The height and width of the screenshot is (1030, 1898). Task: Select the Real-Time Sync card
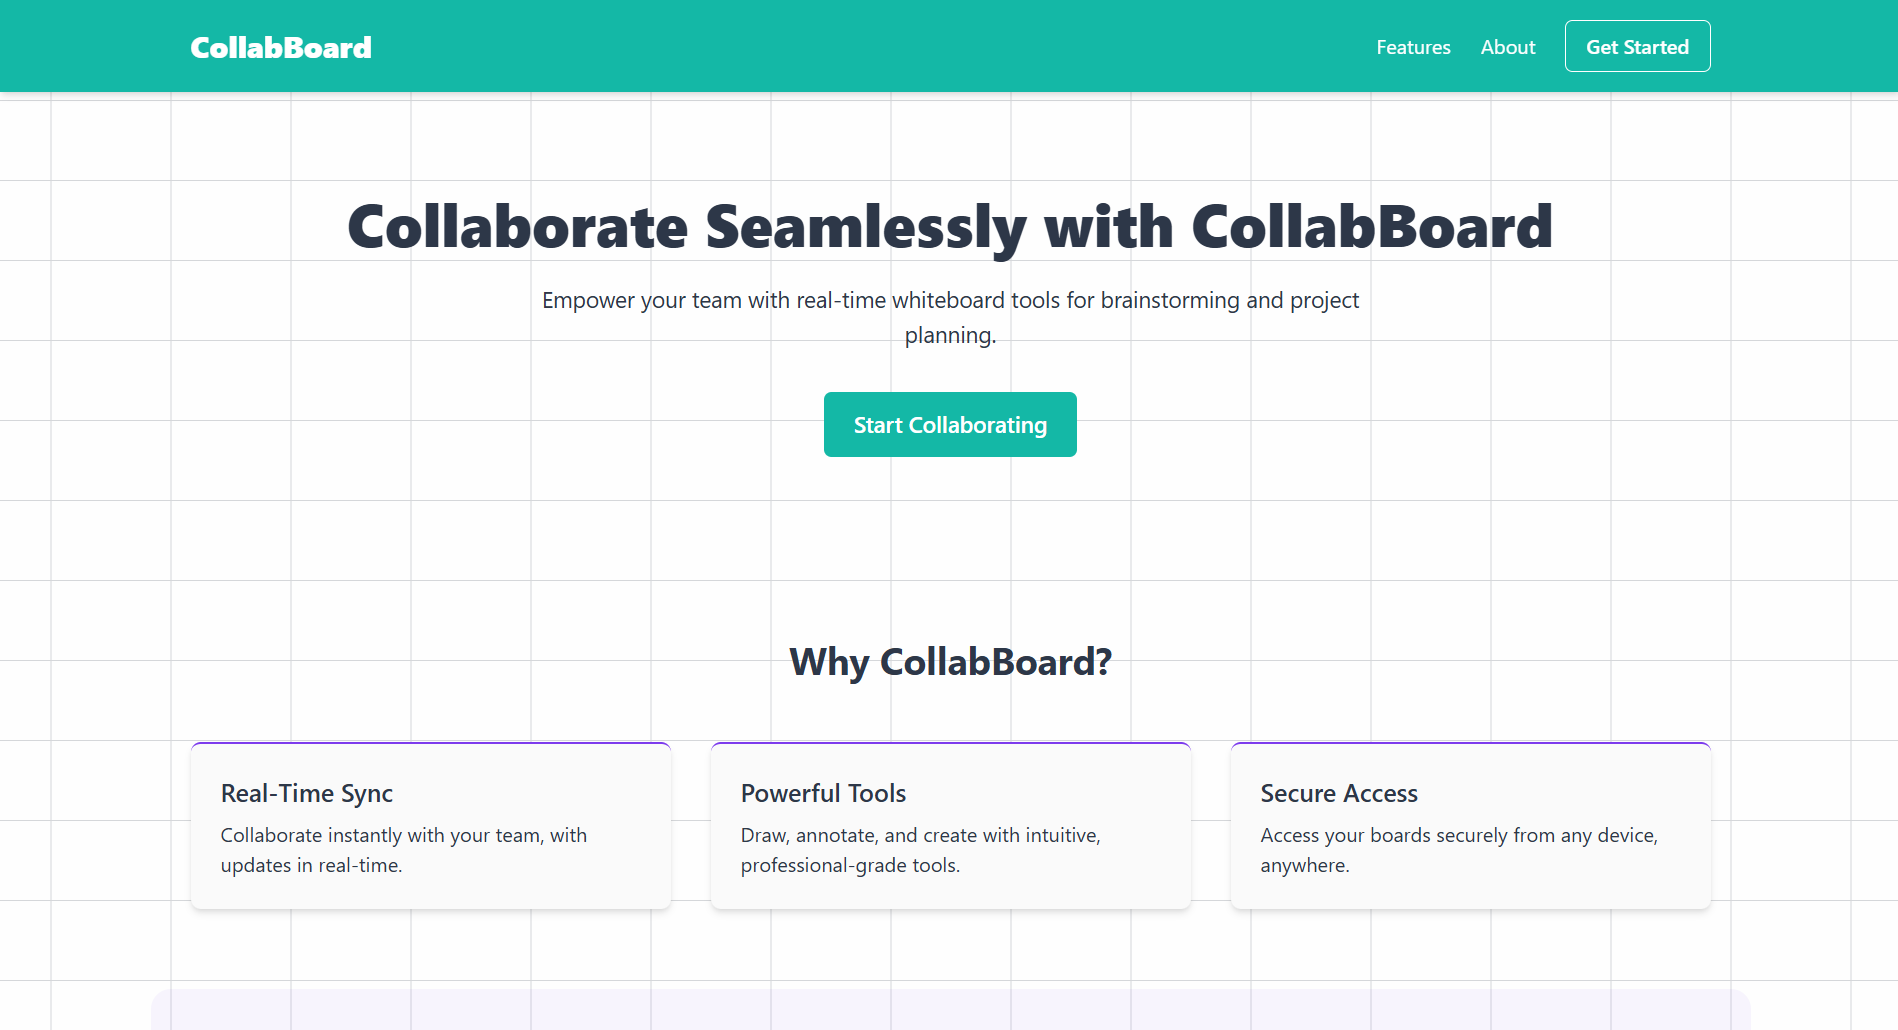(x=430, y=825)
